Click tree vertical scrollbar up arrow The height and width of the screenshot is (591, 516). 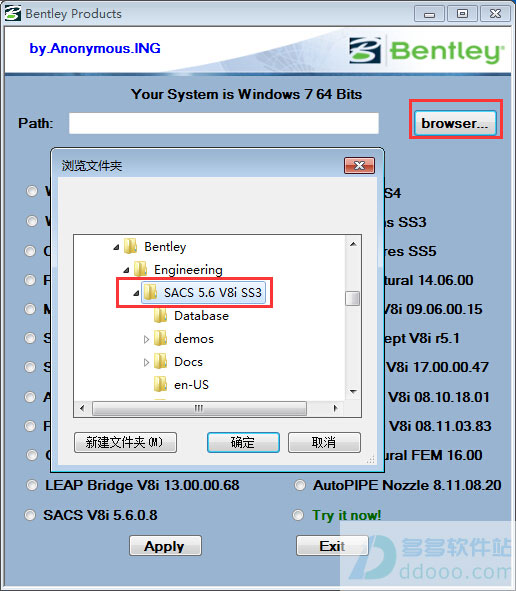tap(353, 244)
